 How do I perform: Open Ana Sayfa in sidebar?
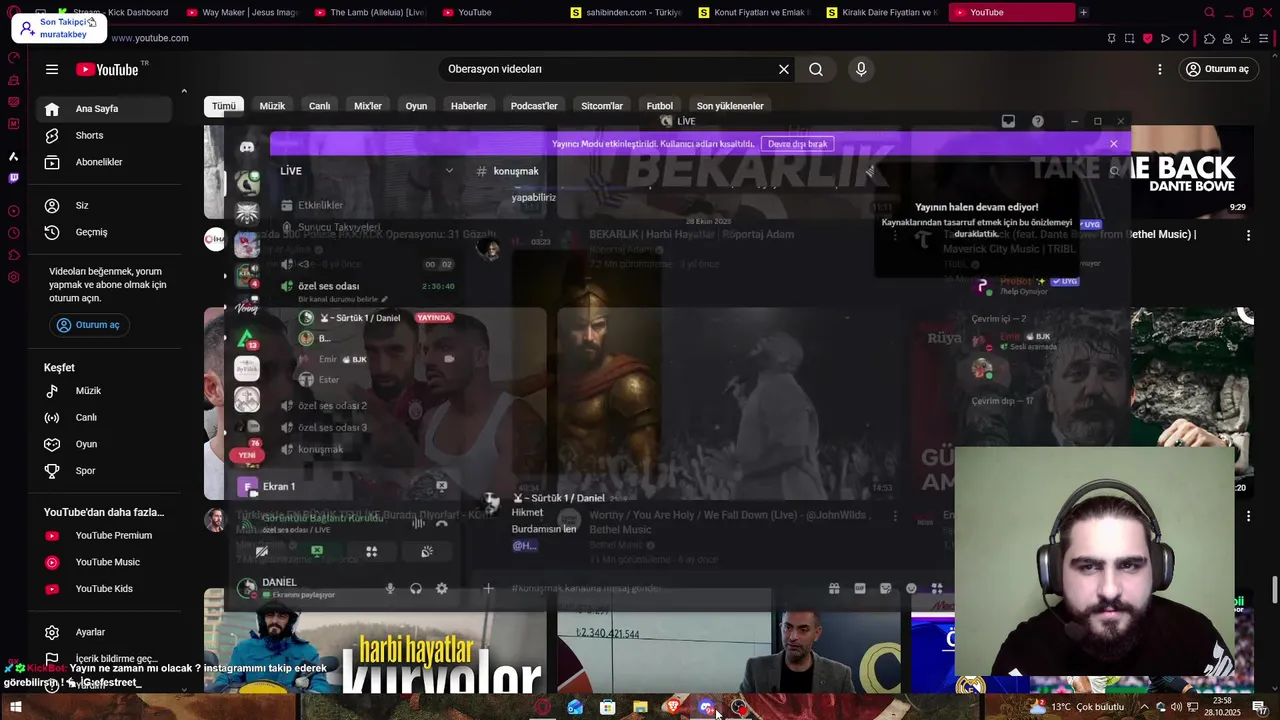click(104, 109)
